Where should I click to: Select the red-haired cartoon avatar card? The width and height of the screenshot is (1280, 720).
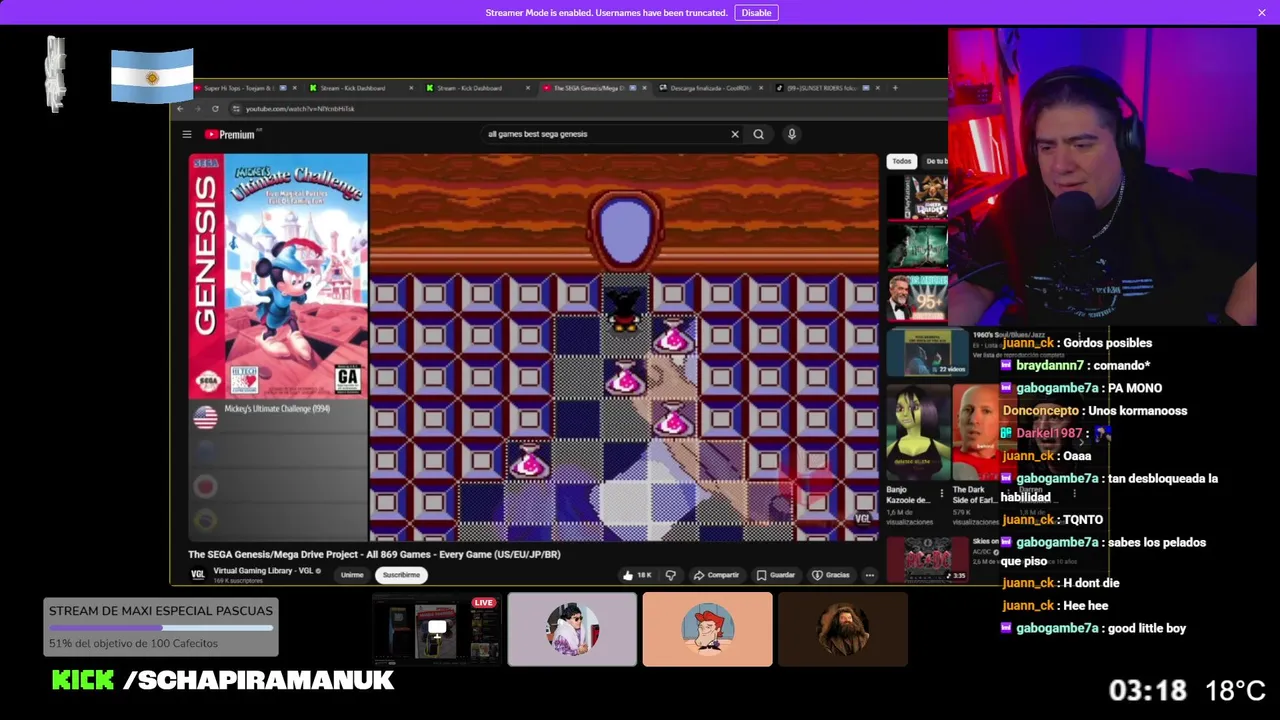tap(707, 629)
